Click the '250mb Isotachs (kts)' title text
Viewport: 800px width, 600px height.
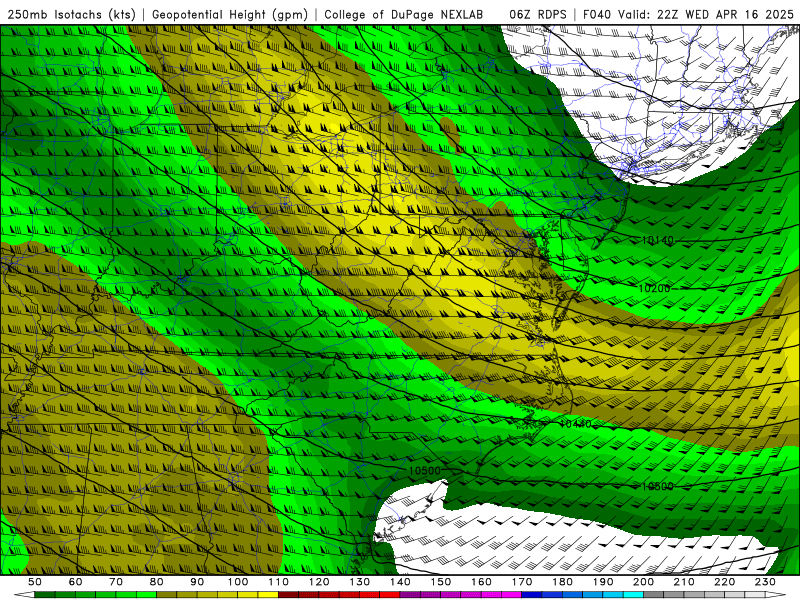(x=72, y=15)
